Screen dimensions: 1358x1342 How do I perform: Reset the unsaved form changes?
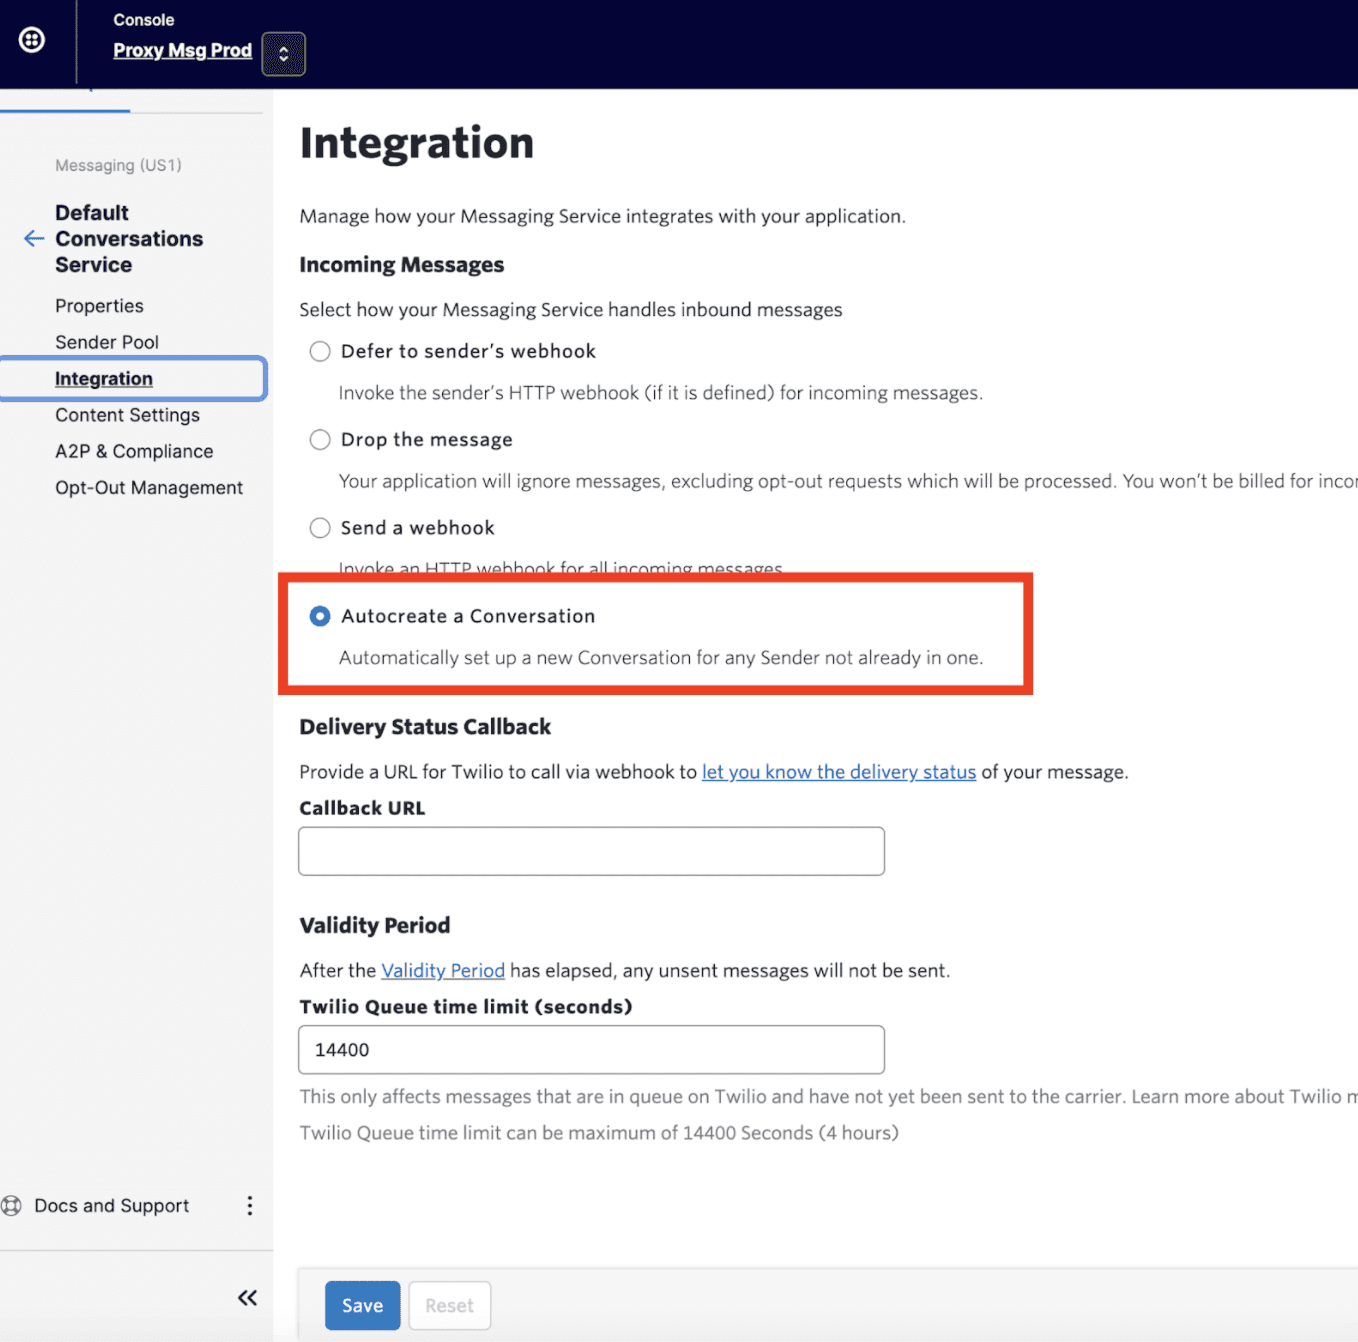tap(449, 1305)
